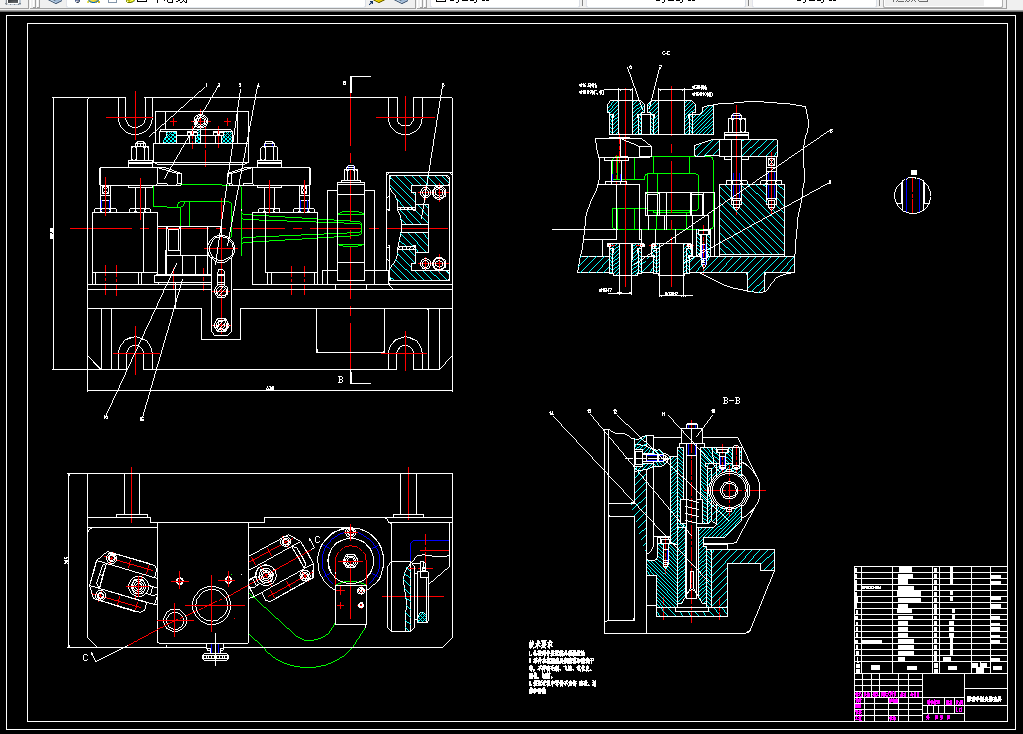Select the B-B section view label
The width and height of the screenshot is (1023, 734).
(x=731, y=401)
